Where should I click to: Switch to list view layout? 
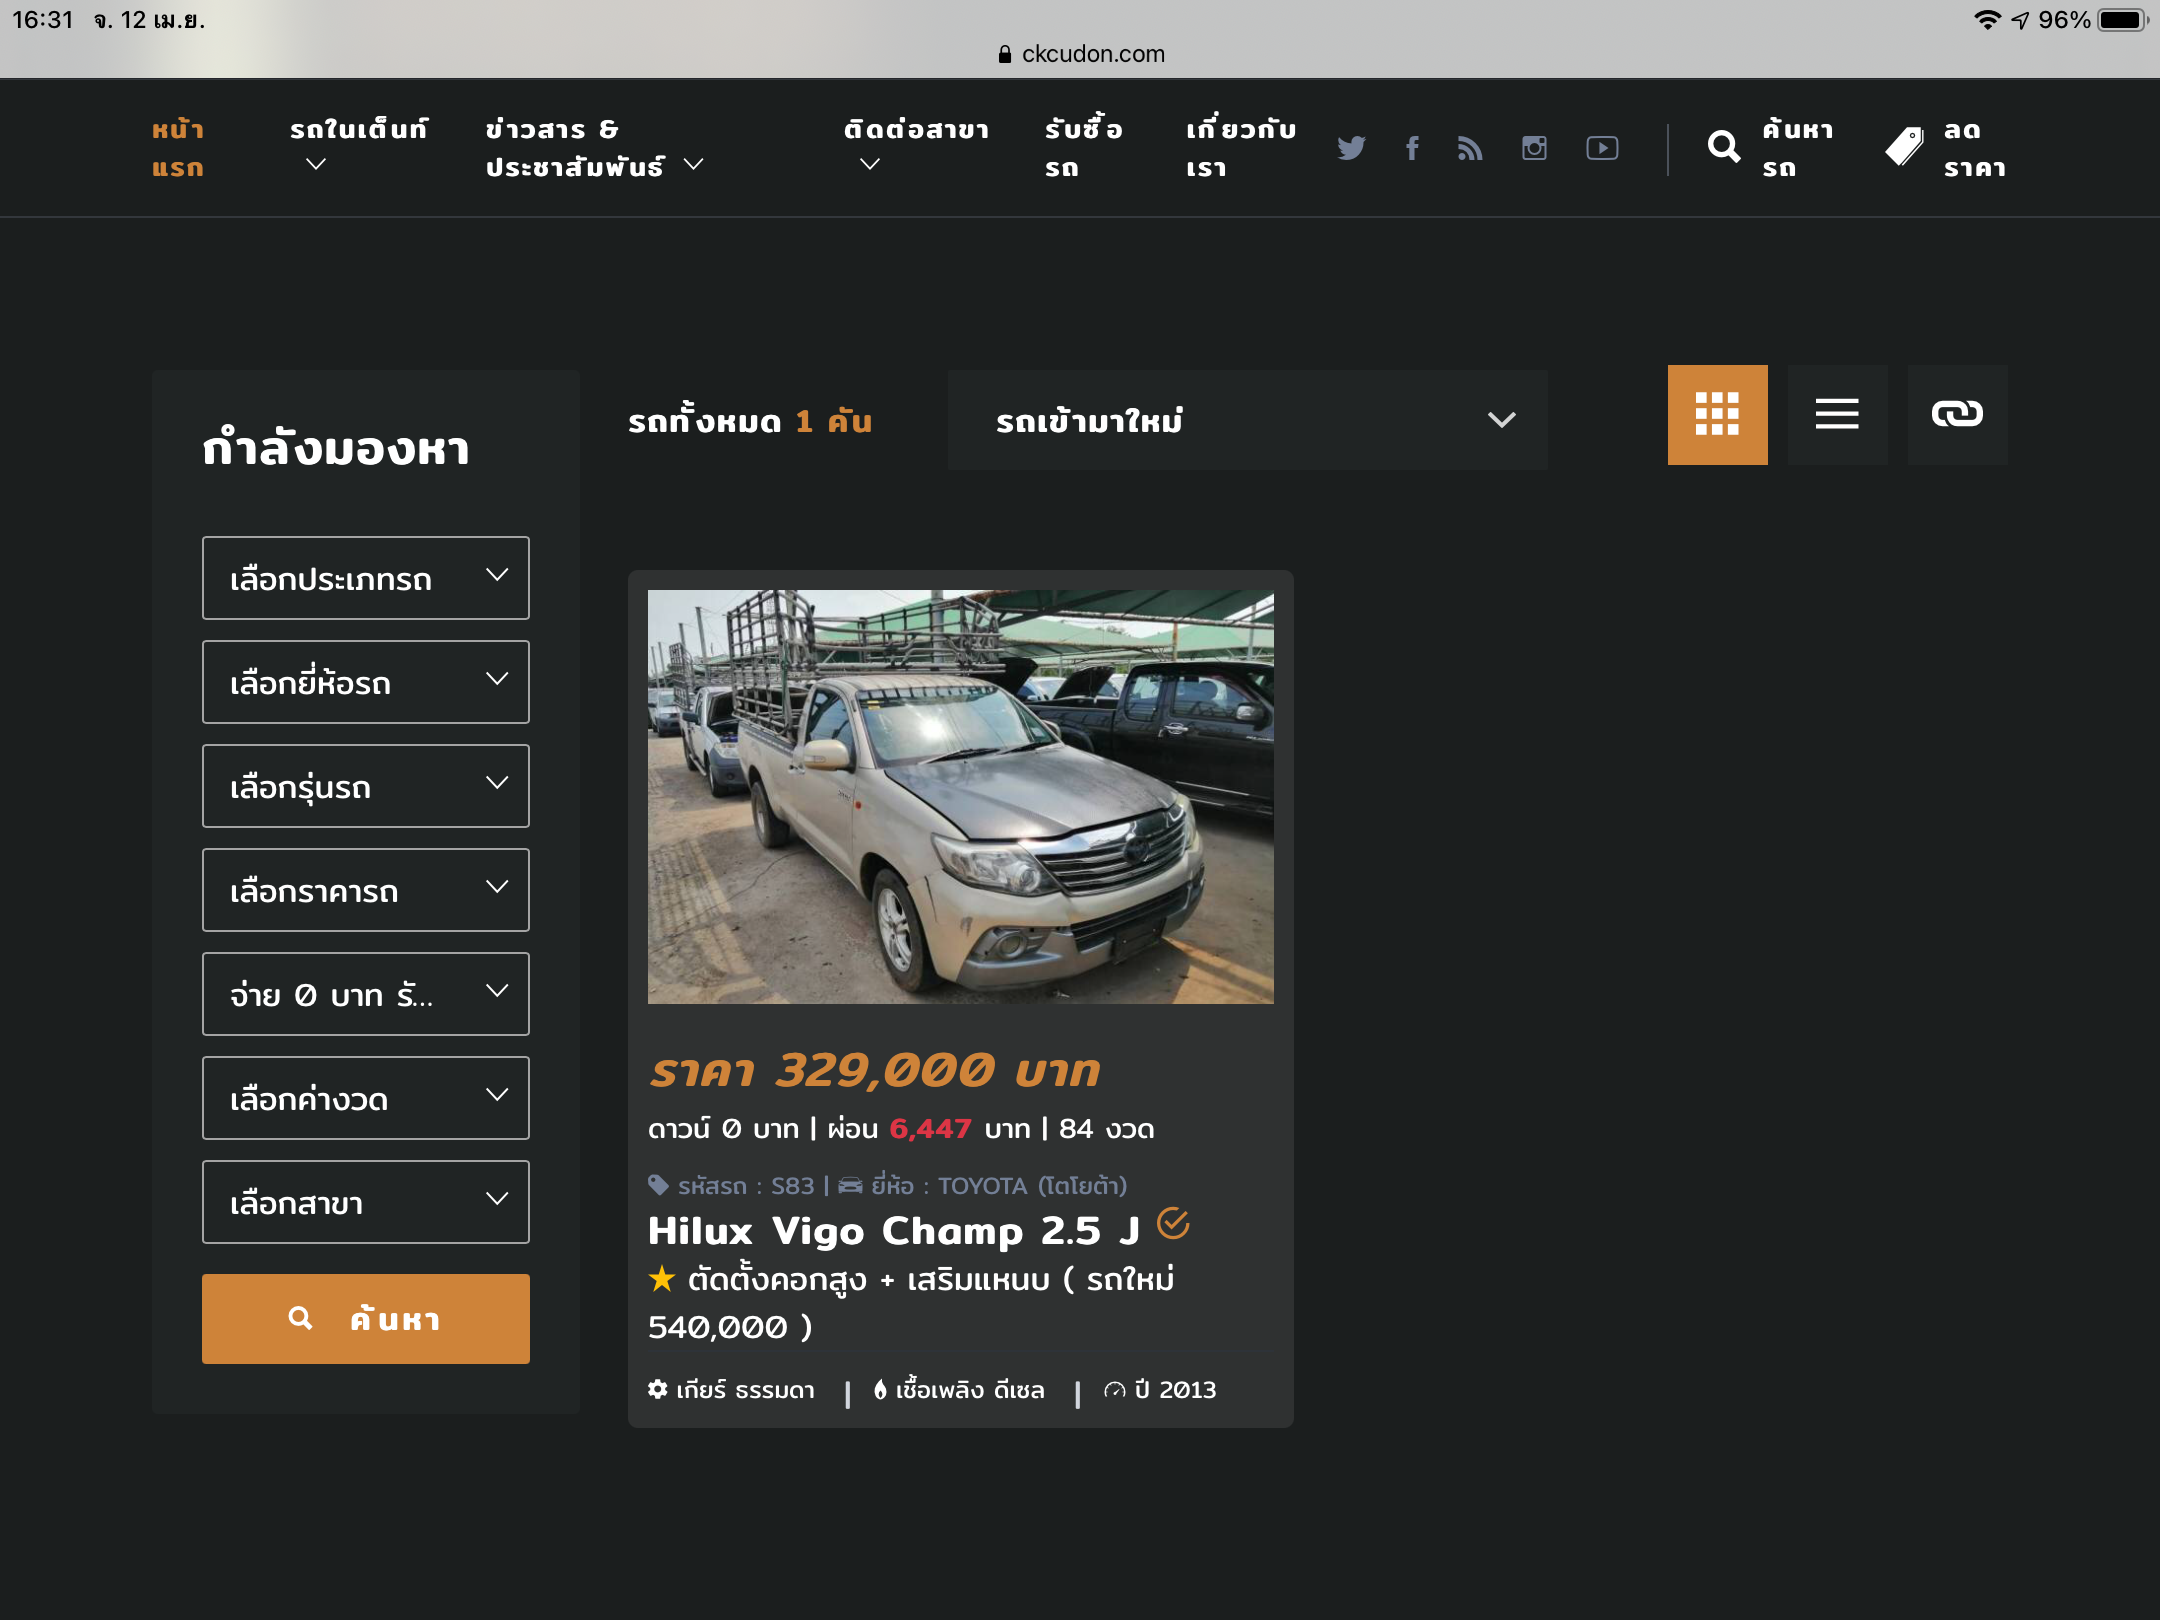tap(1837, 414)
